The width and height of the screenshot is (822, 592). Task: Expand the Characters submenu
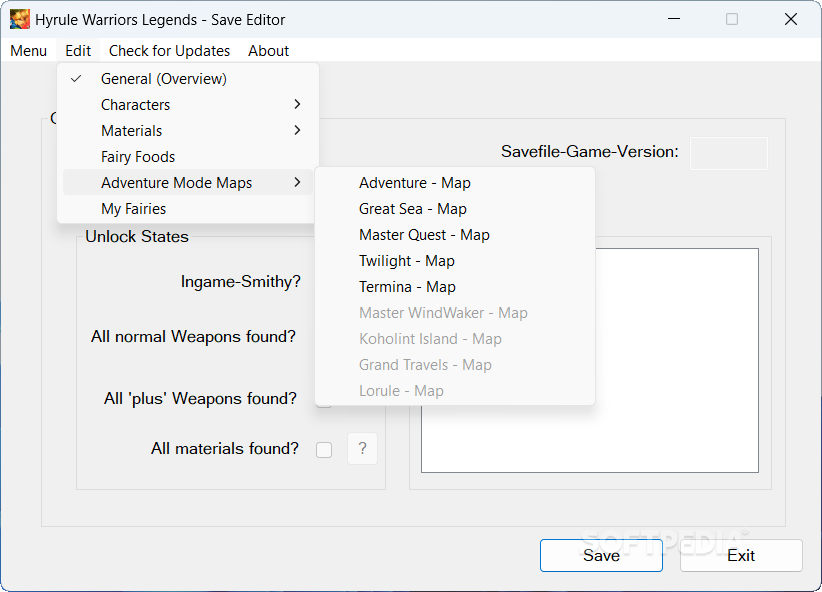(188, 105)
